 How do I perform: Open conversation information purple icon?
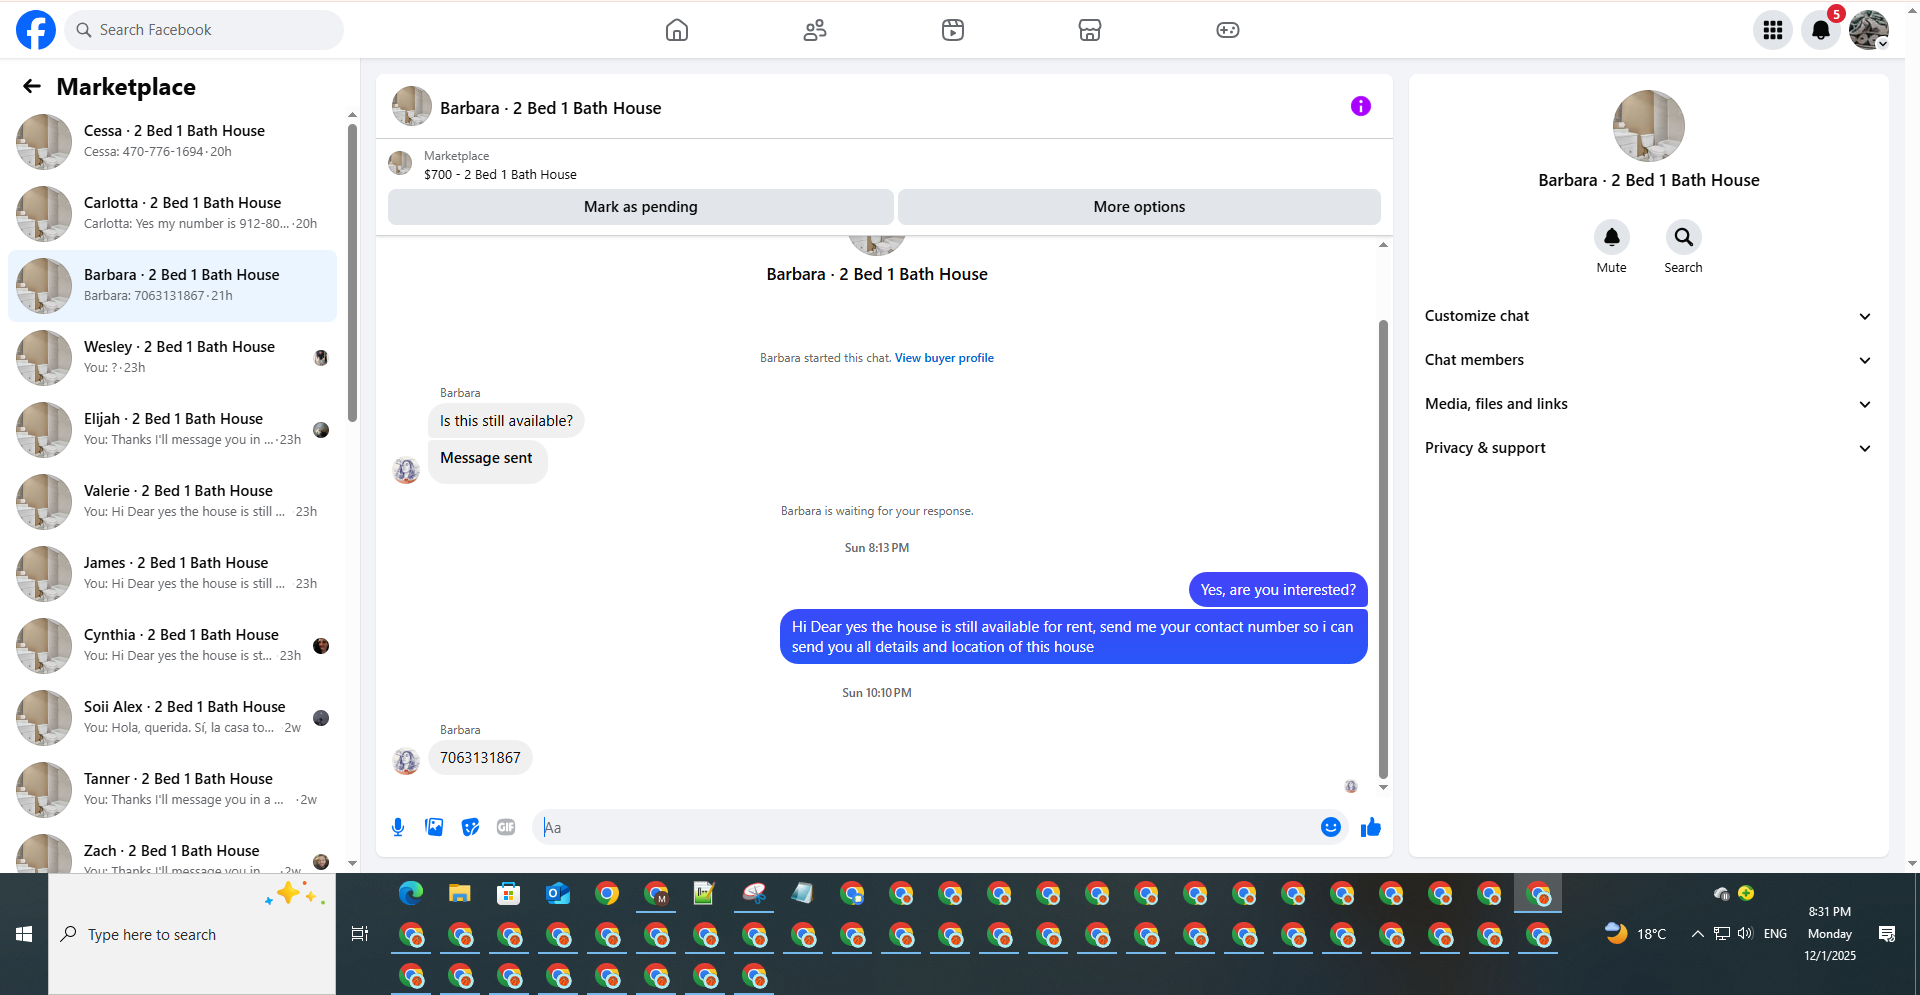(1361, 106)
